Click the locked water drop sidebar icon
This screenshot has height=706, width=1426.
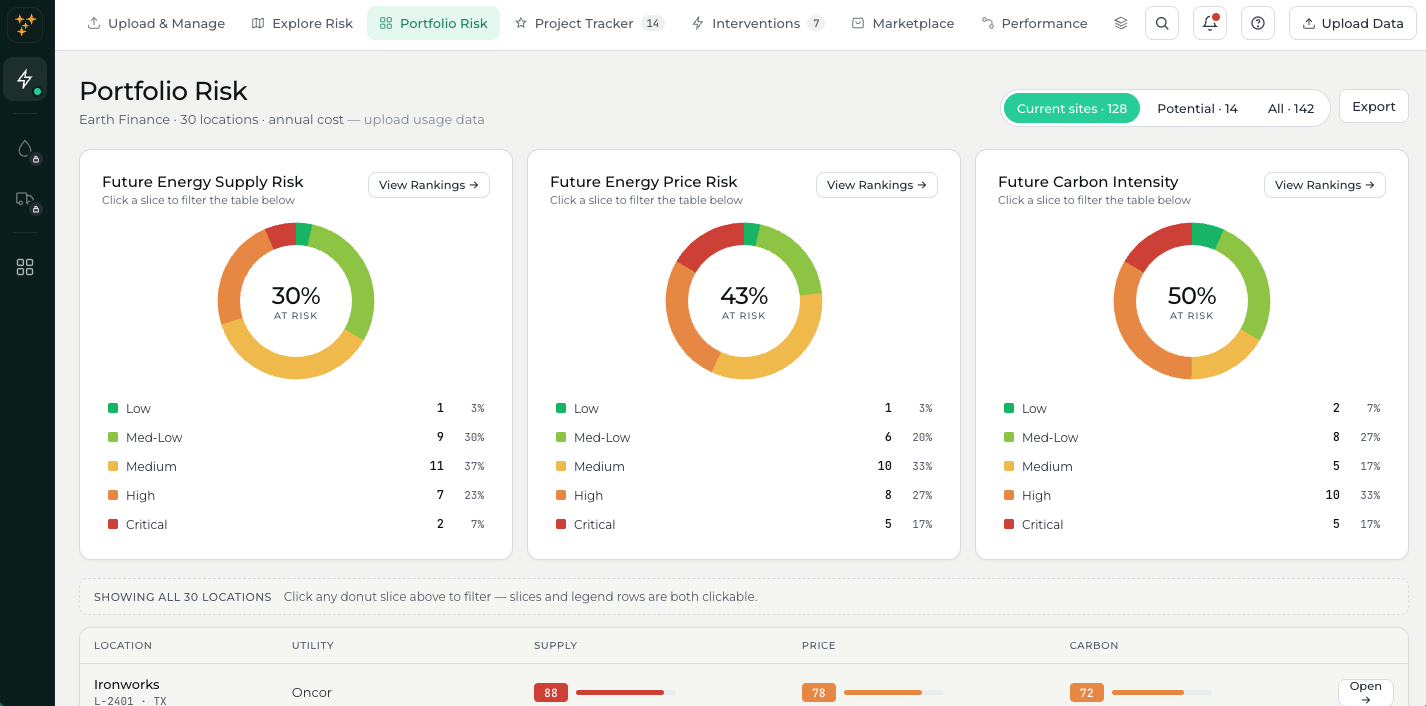tap(25, 150)
